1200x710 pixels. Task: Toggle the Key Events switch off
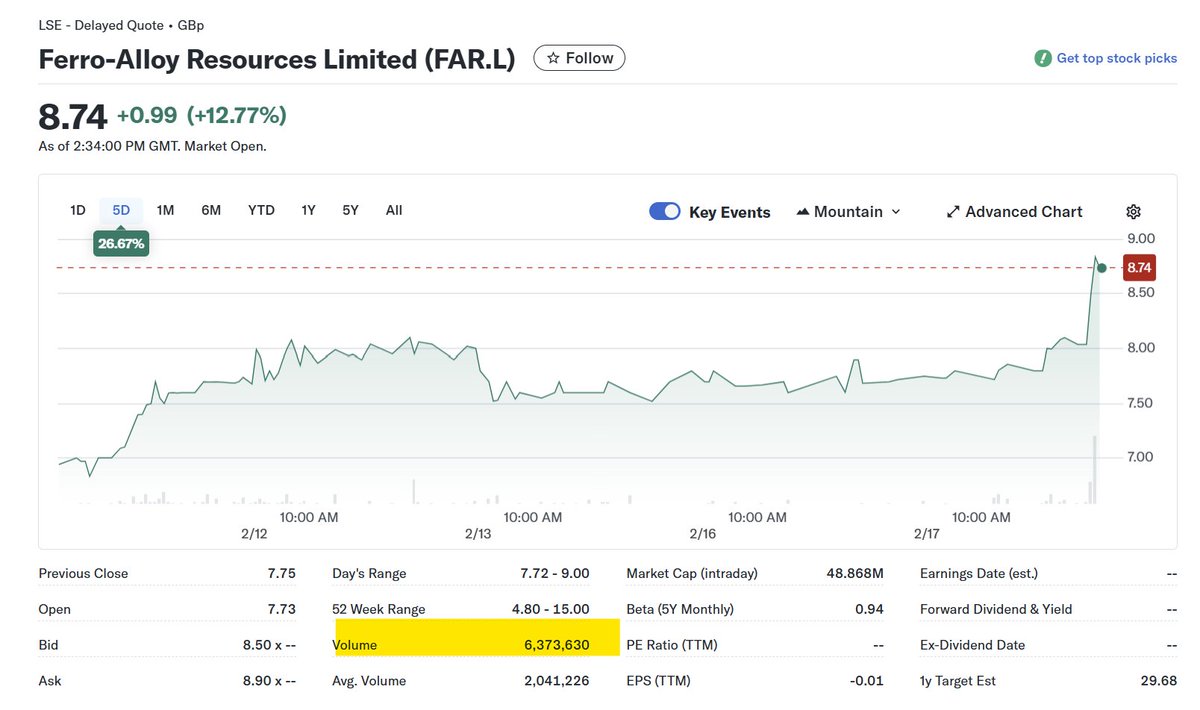[x=664, y=211]
